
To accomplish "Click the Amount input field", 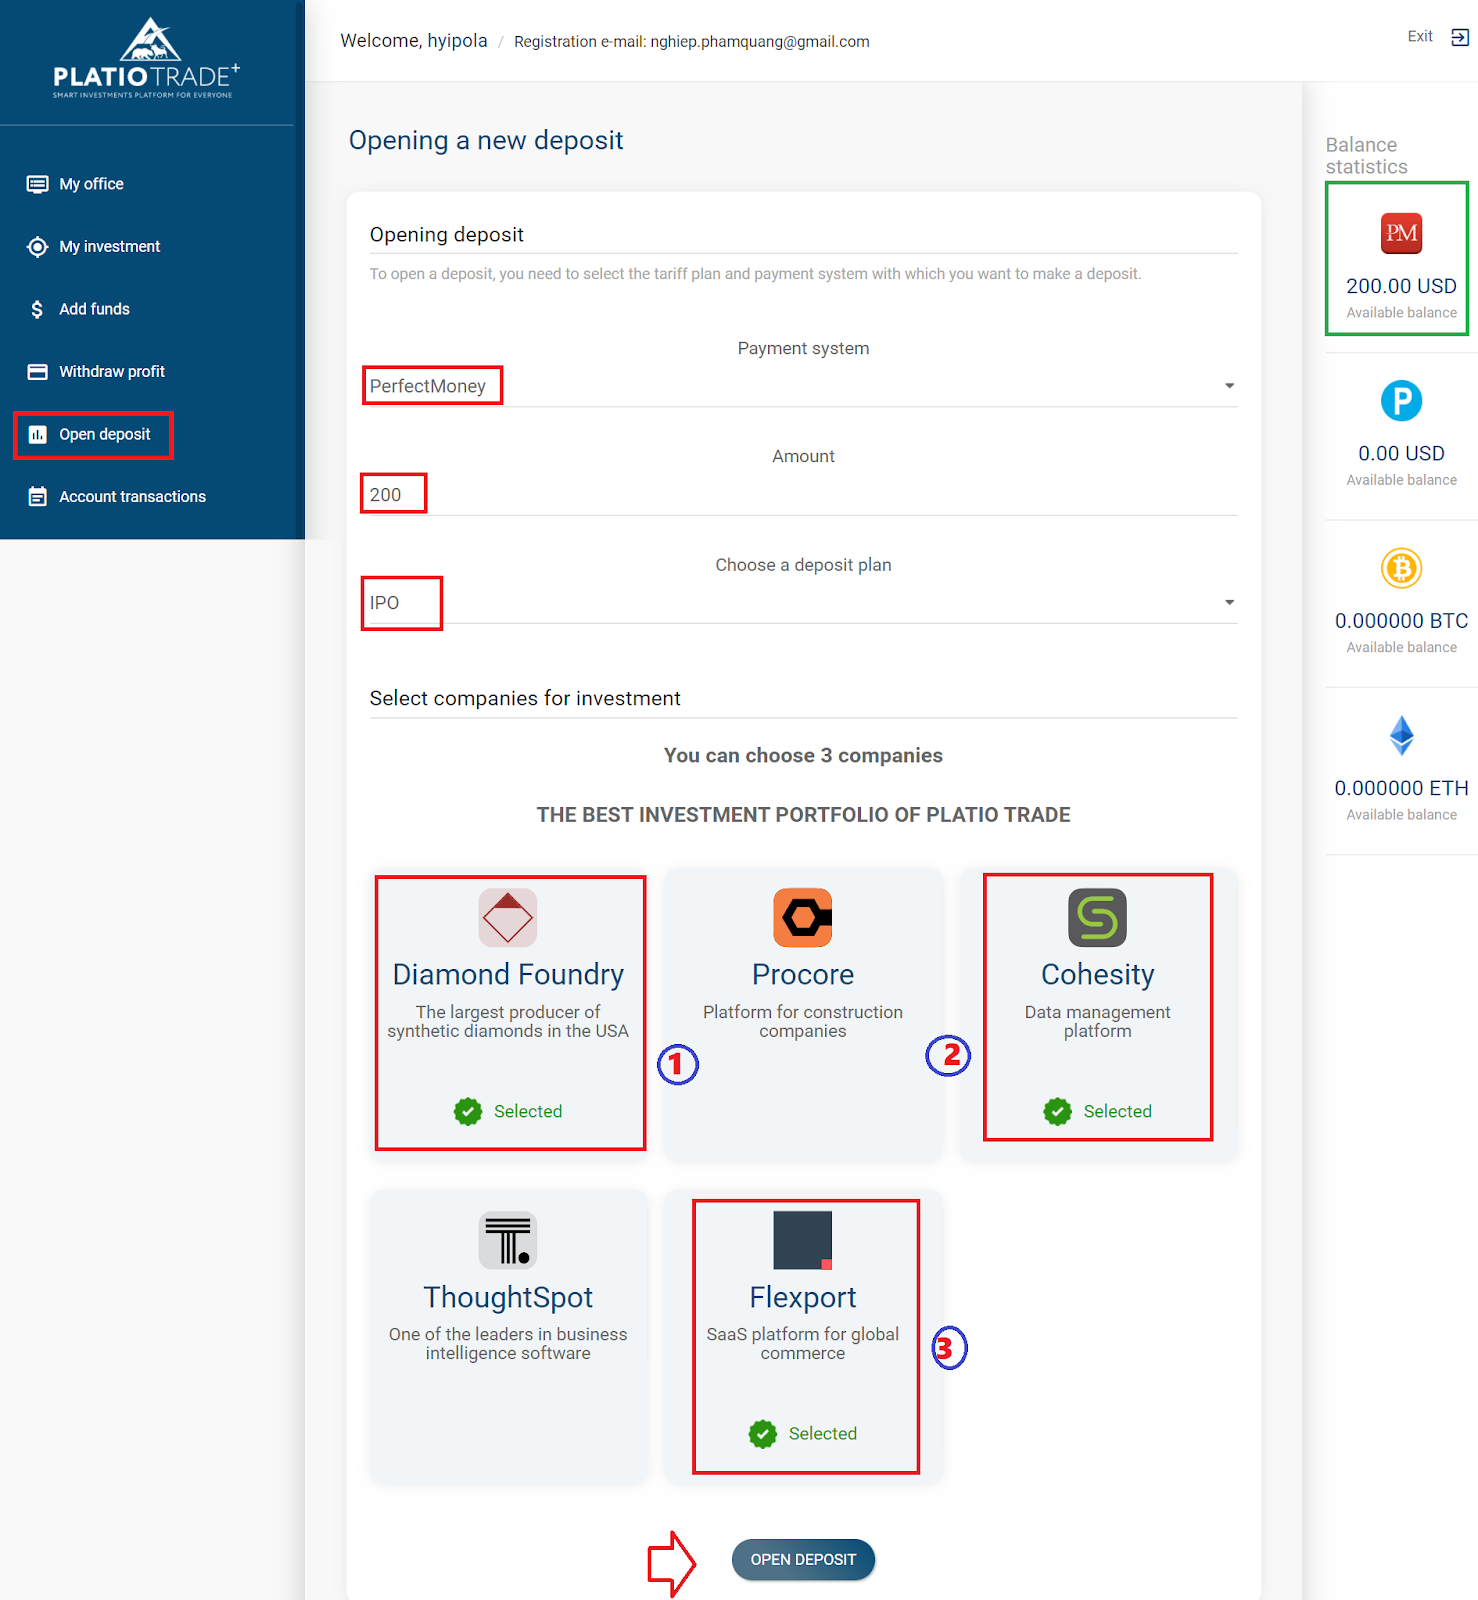I will tap(803, 495).
